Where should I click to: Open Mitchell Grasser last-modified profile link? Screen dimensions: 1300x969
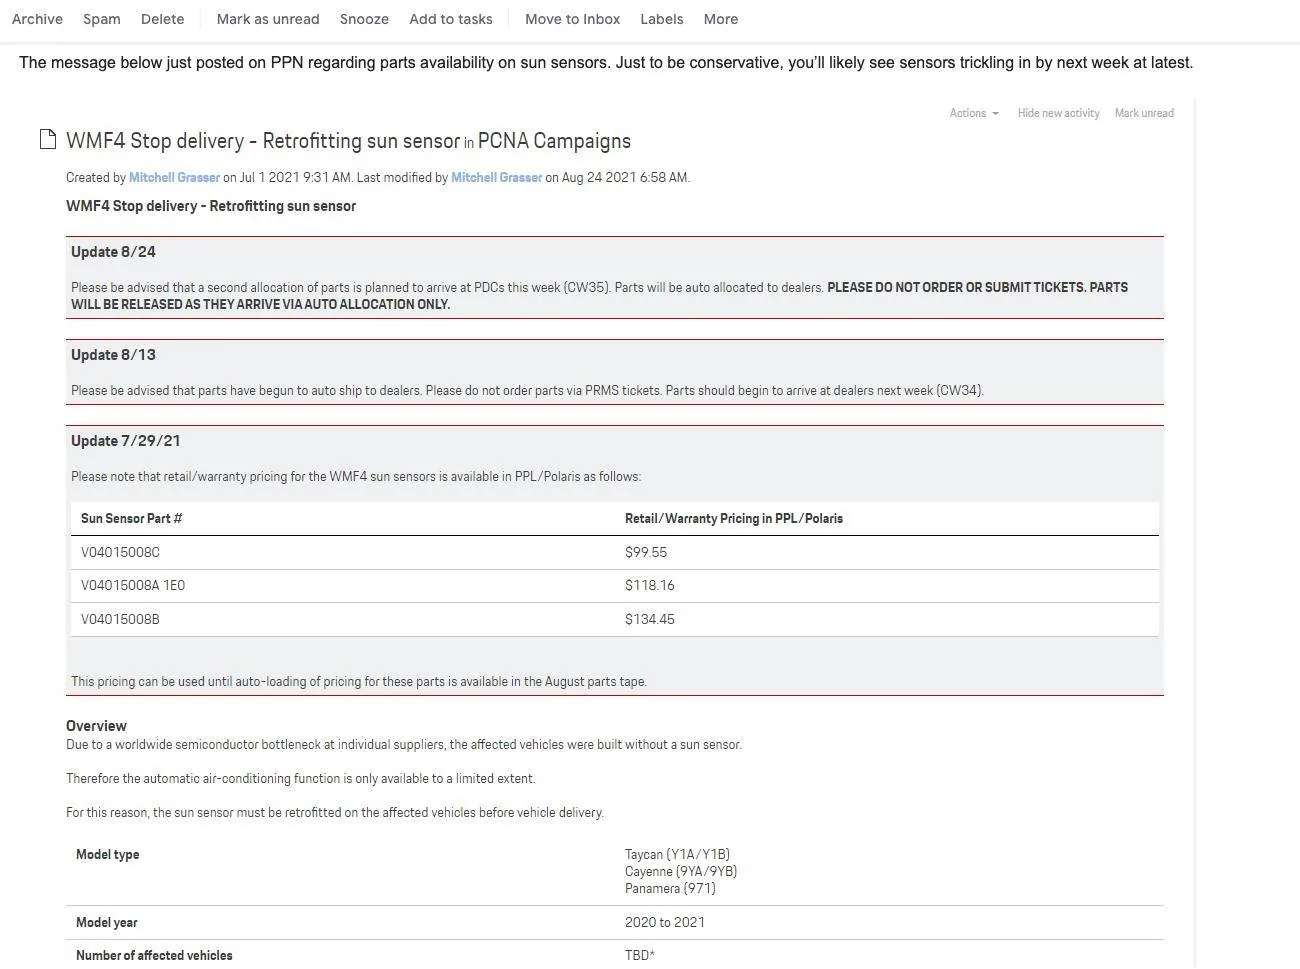pyautogui.click(x=496, y=178)
